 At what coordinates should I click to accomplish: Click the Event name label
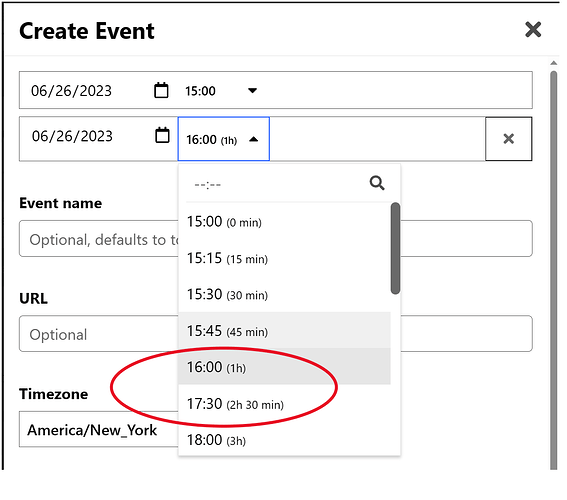pos(60,203)
